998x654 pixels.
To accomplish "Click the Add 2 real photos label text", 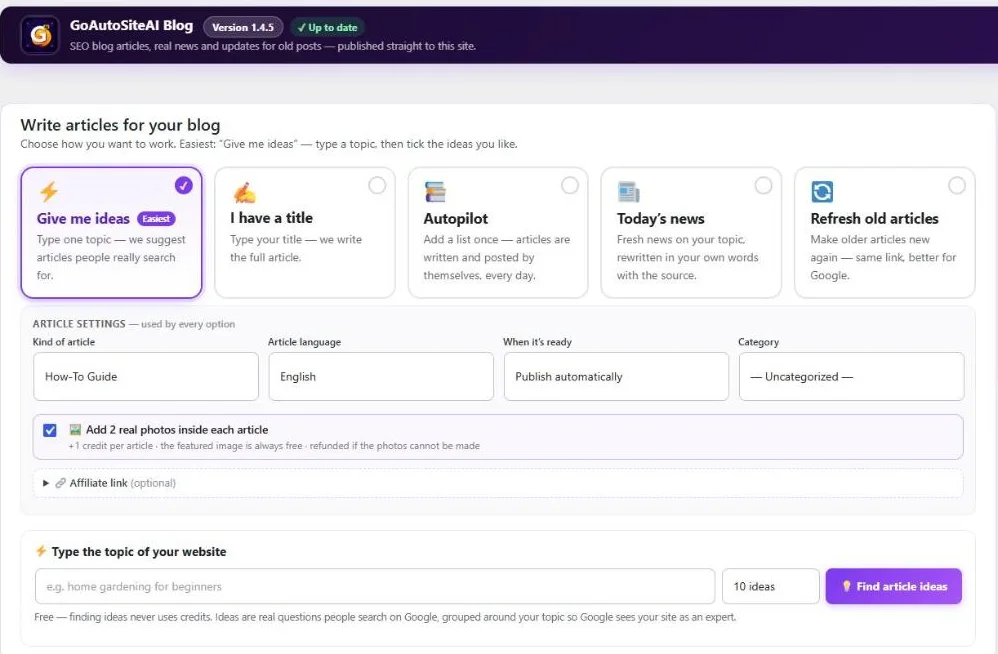I will click(x=177, y=429).
